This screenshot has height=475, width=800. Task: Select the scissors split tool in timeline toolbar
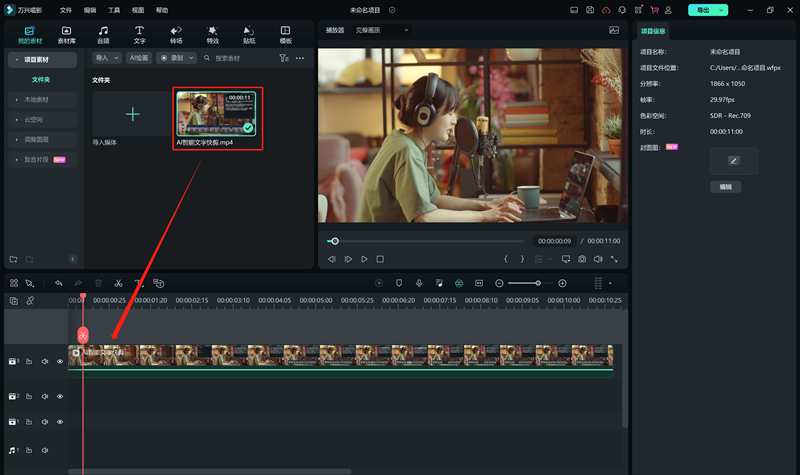(118, 283)
